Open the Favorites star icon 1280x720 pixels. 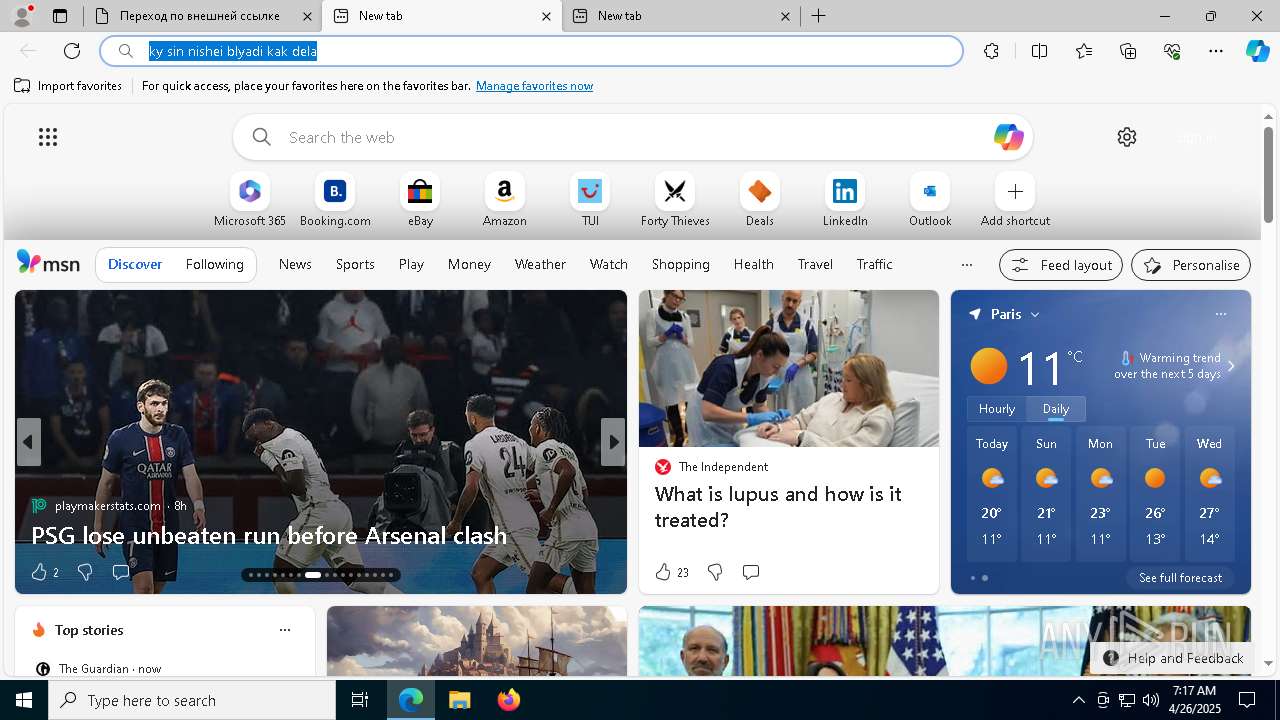click(x=1084, y=51)
